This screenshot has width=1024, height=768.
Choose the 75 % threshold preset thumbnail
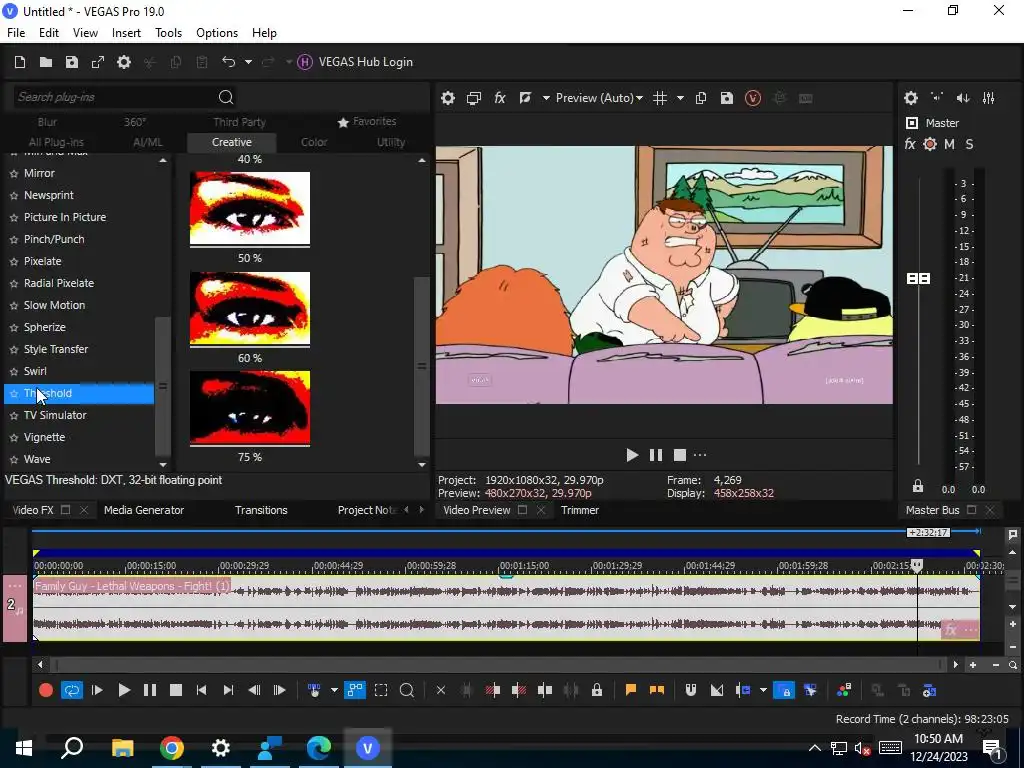(x=249, y=408)
